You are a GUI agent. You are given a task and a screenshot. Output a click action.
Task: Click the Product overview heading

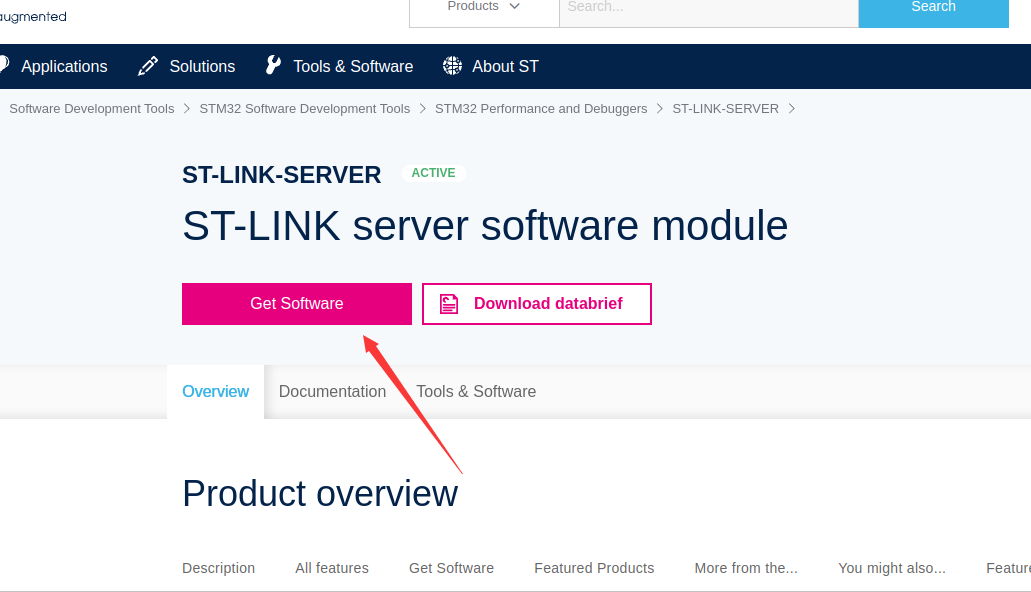(x=320, y=493)
